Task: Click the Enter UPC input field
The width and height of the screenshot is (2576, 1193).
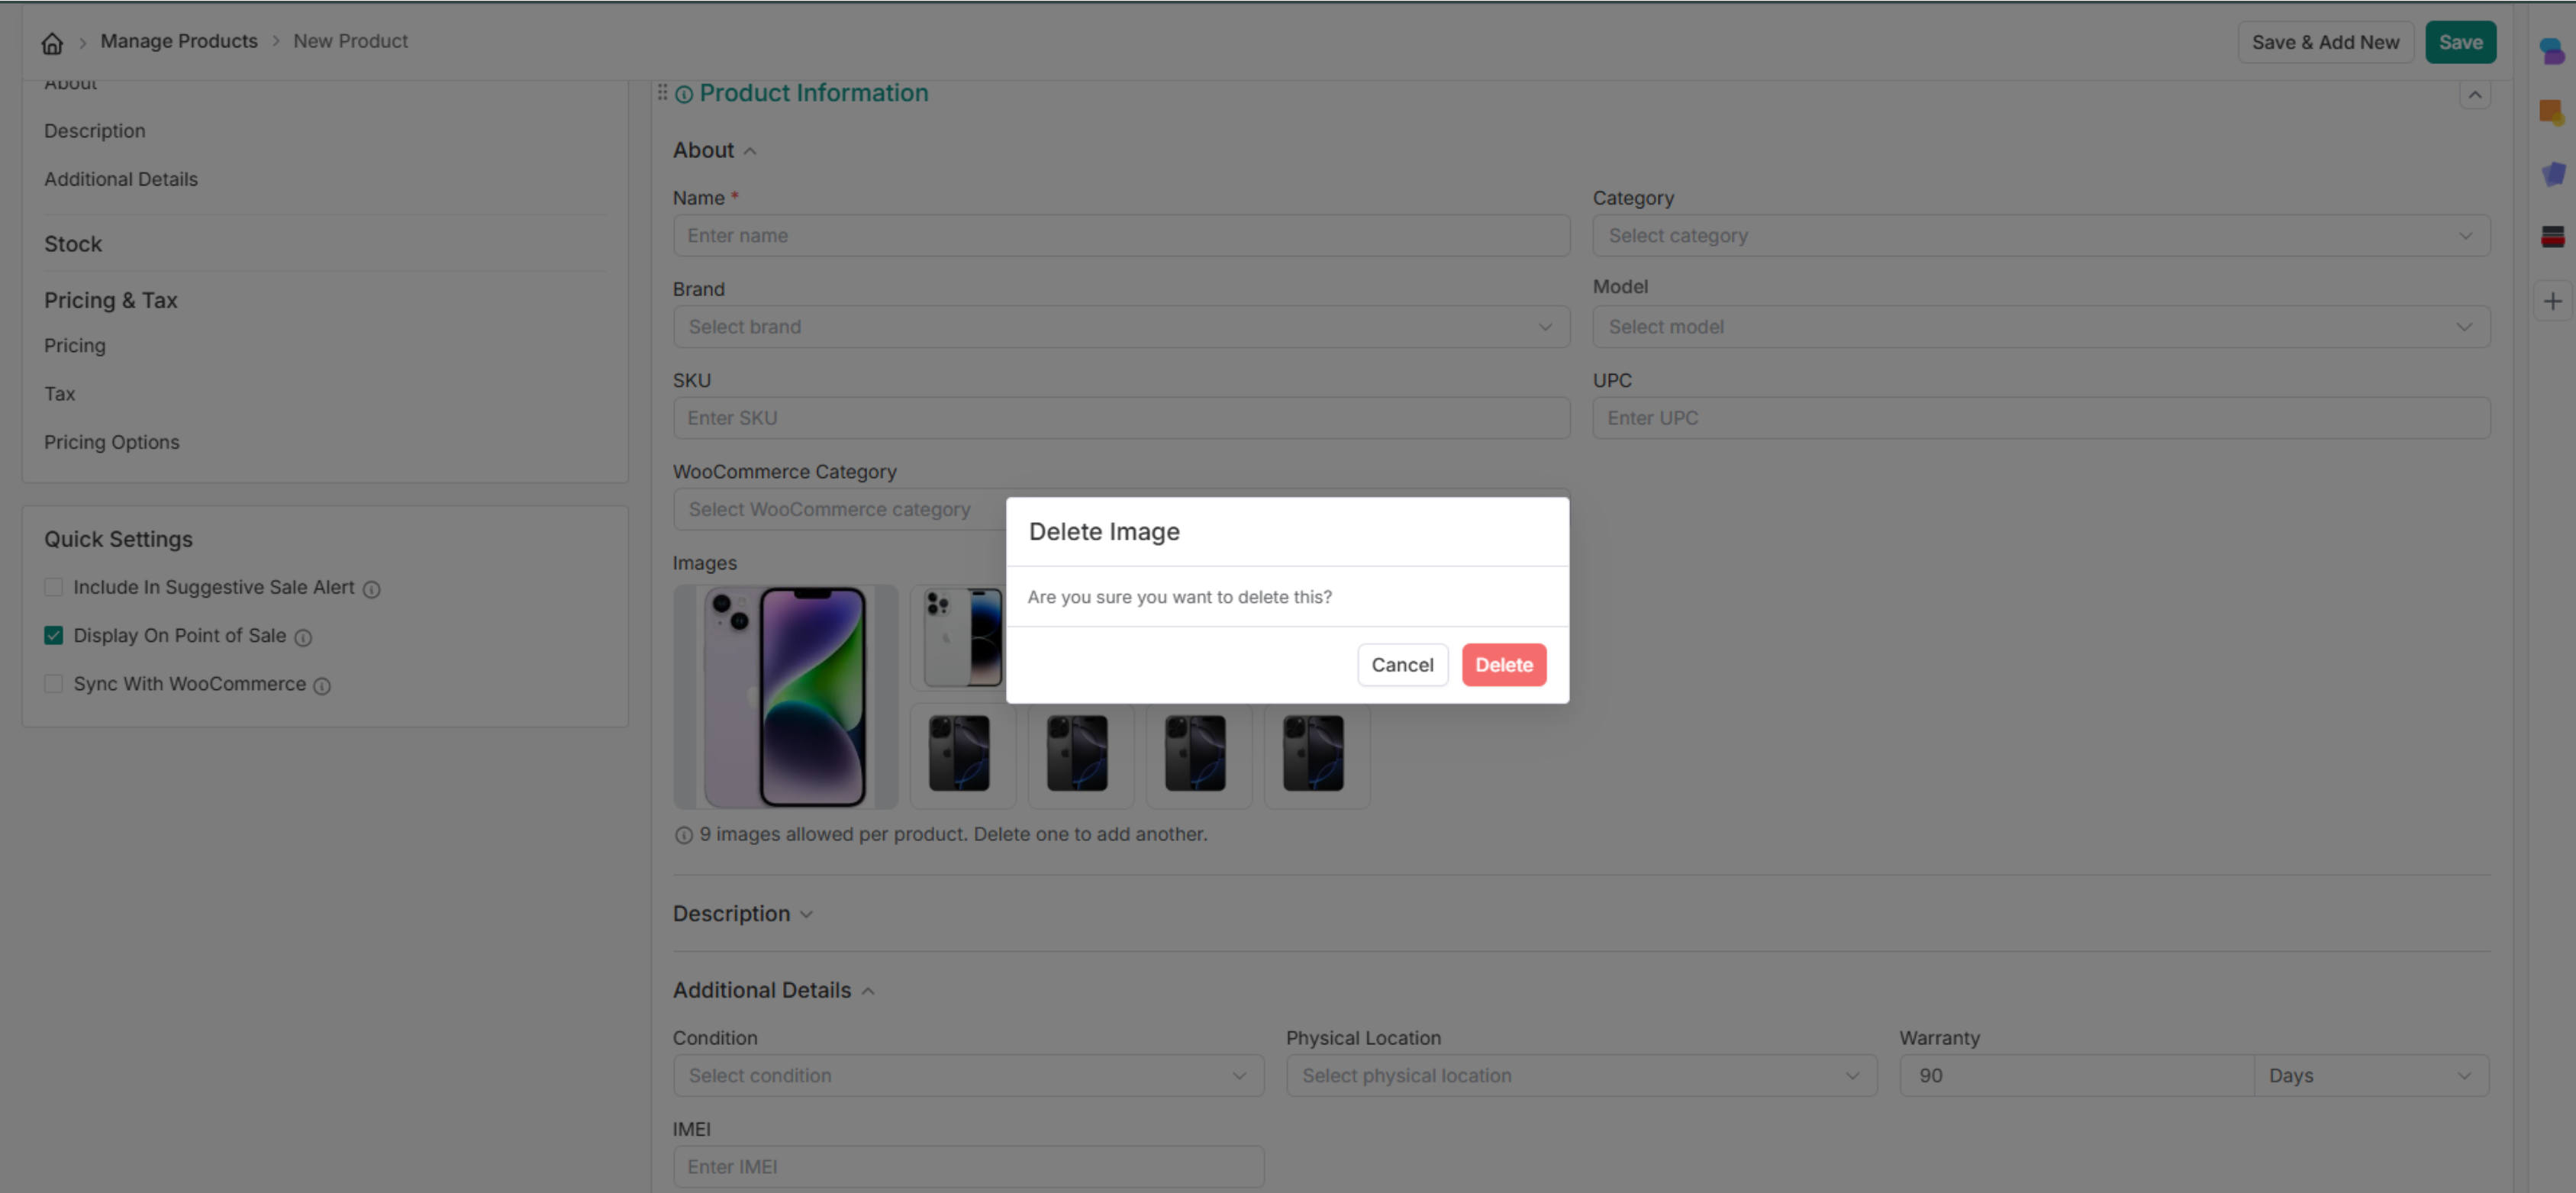Action: [2040, 418]
